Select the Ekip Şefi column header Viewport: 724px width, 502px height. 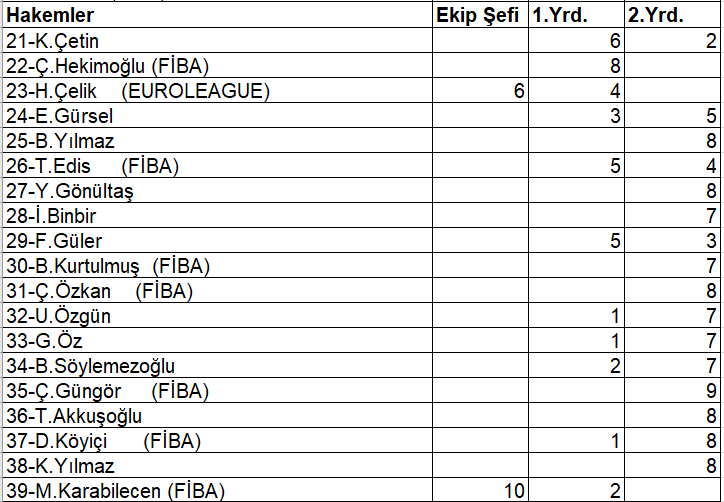[x=480, y=15]
